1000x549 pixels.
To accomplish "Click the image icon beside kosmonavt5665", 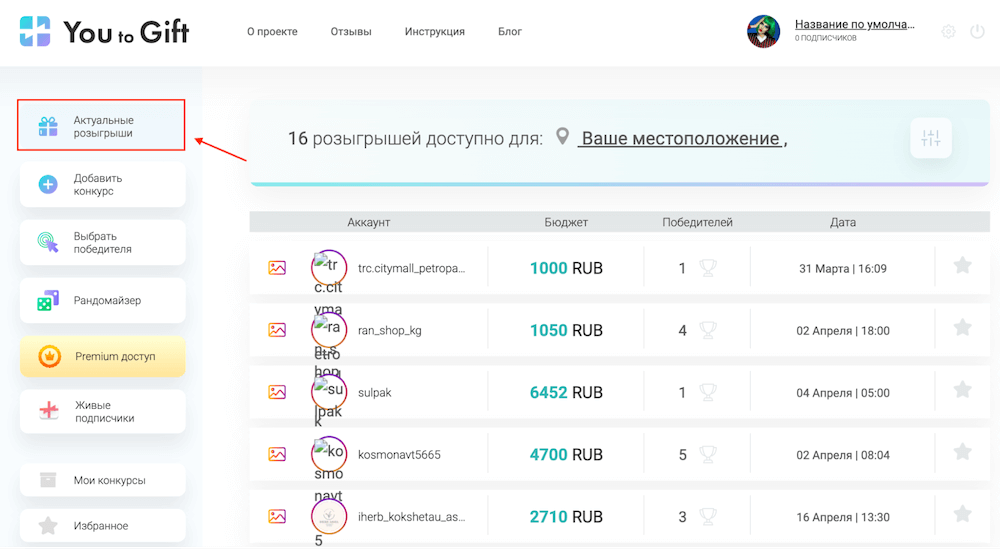I will pos(277,454).
